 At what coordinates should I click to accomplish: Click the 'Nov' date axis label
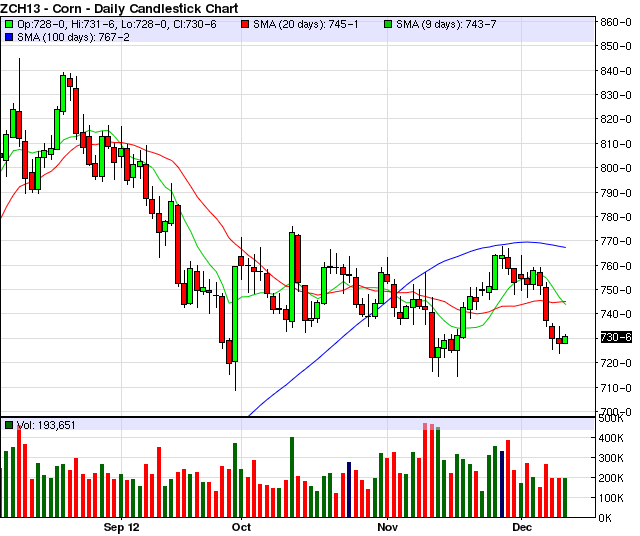(x=387, y=527)
